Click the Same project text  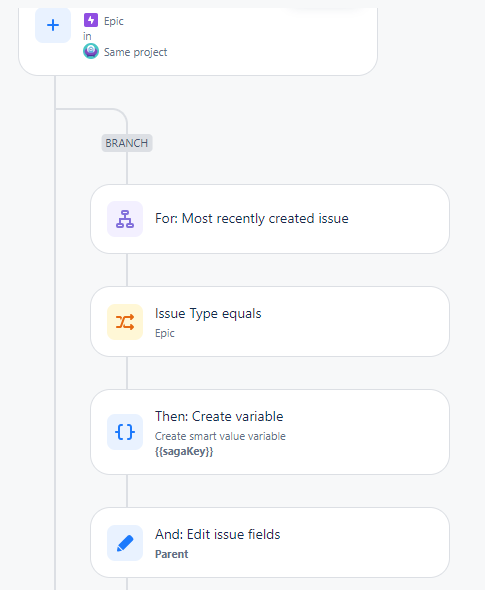[x=135, y=52]
